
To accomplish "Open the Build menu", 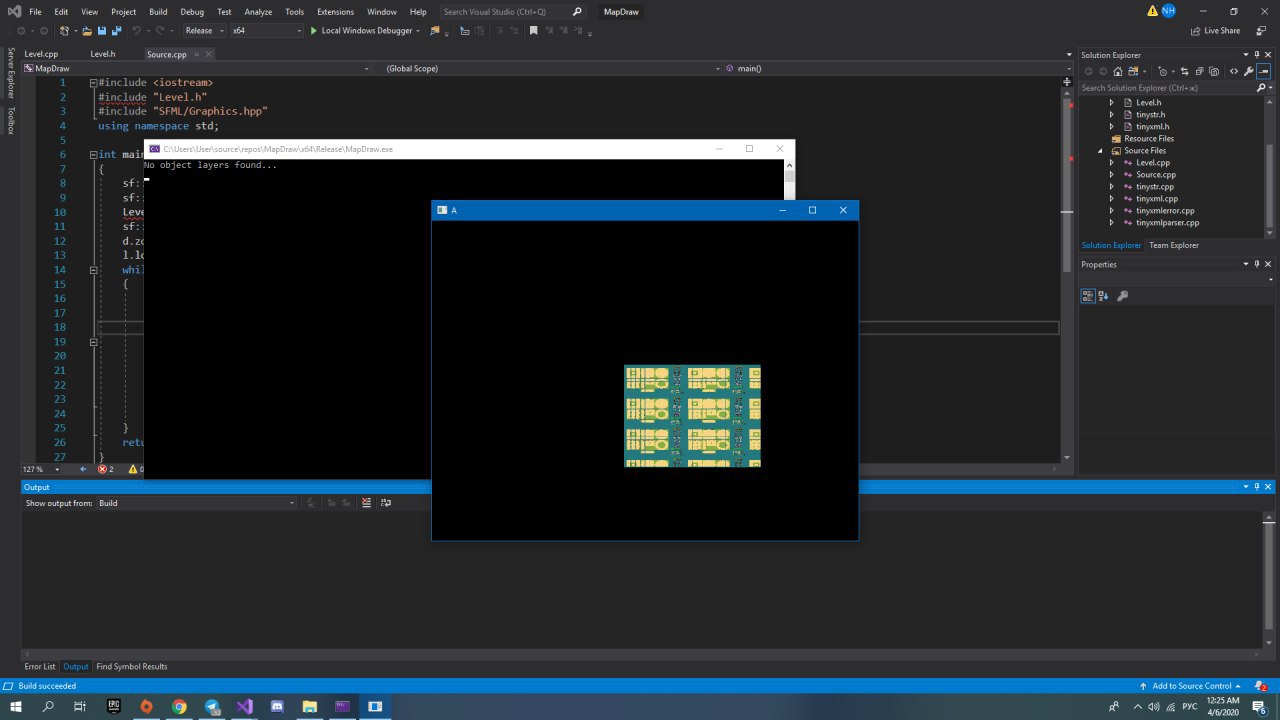I will [158, 12].
